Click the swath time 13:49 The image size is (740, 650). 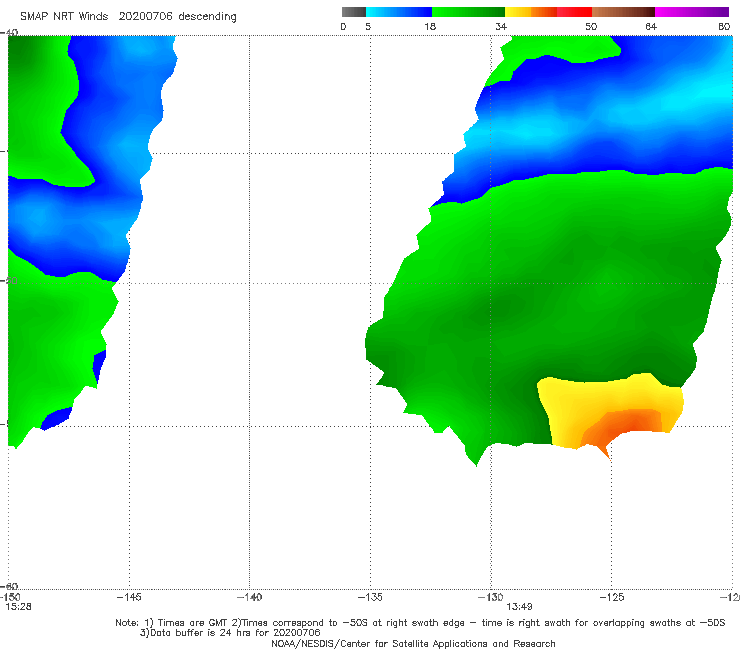(519, 607)
